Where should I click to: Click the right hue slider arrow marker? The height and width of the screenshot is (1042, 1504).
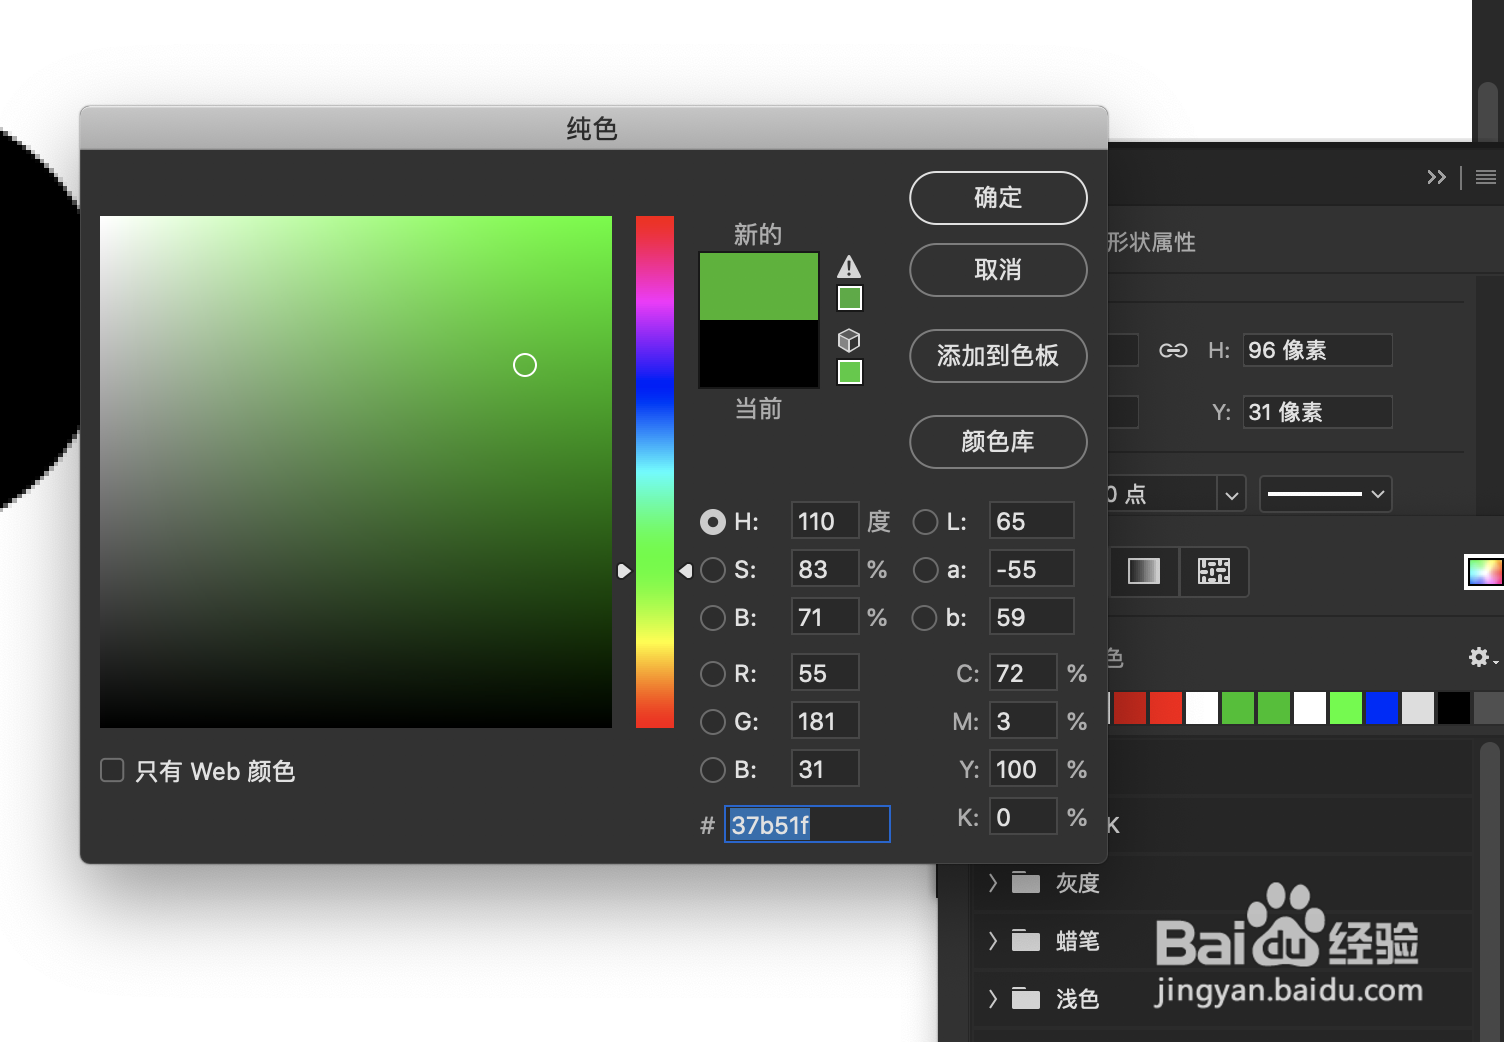point(685,571)
